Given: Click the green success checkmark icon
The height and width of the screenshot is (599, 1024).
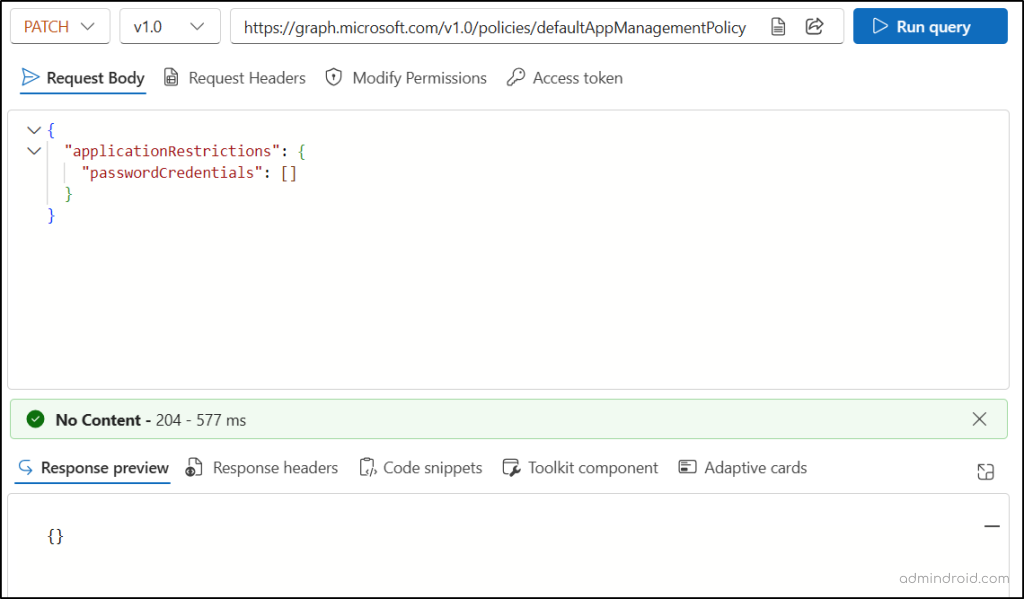Looking at the screenshot, I should [x=36, y=419].
